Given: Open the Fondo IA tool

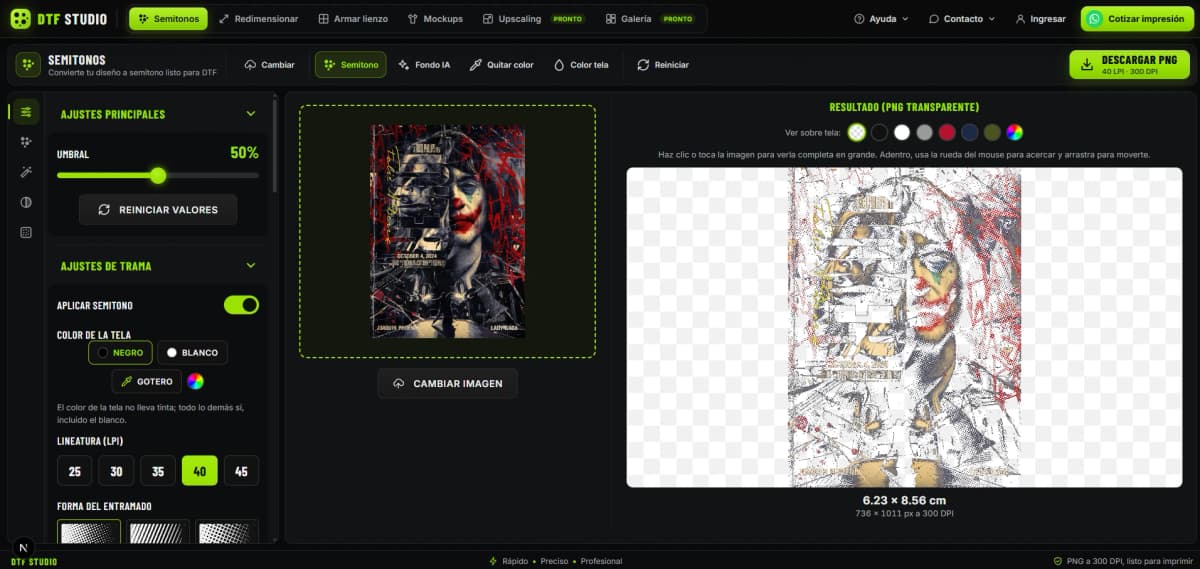Looking at the screenshot, I should coord(424,65).
